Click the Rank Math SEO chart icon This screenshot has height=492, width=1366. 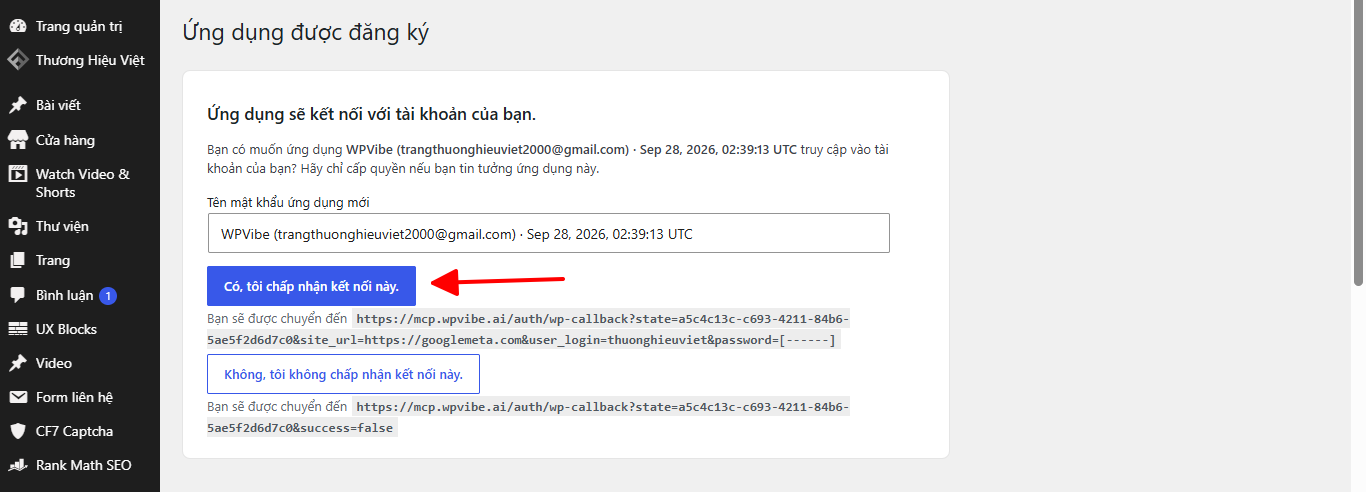[x=18, y=465]
